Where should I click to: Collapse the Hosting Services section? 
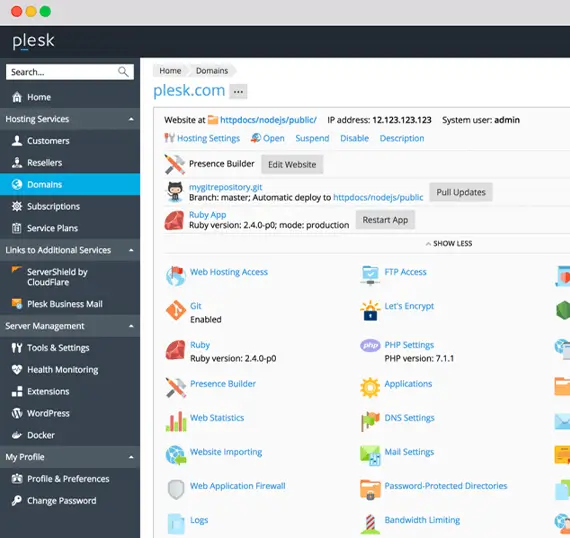coord(131,119)
